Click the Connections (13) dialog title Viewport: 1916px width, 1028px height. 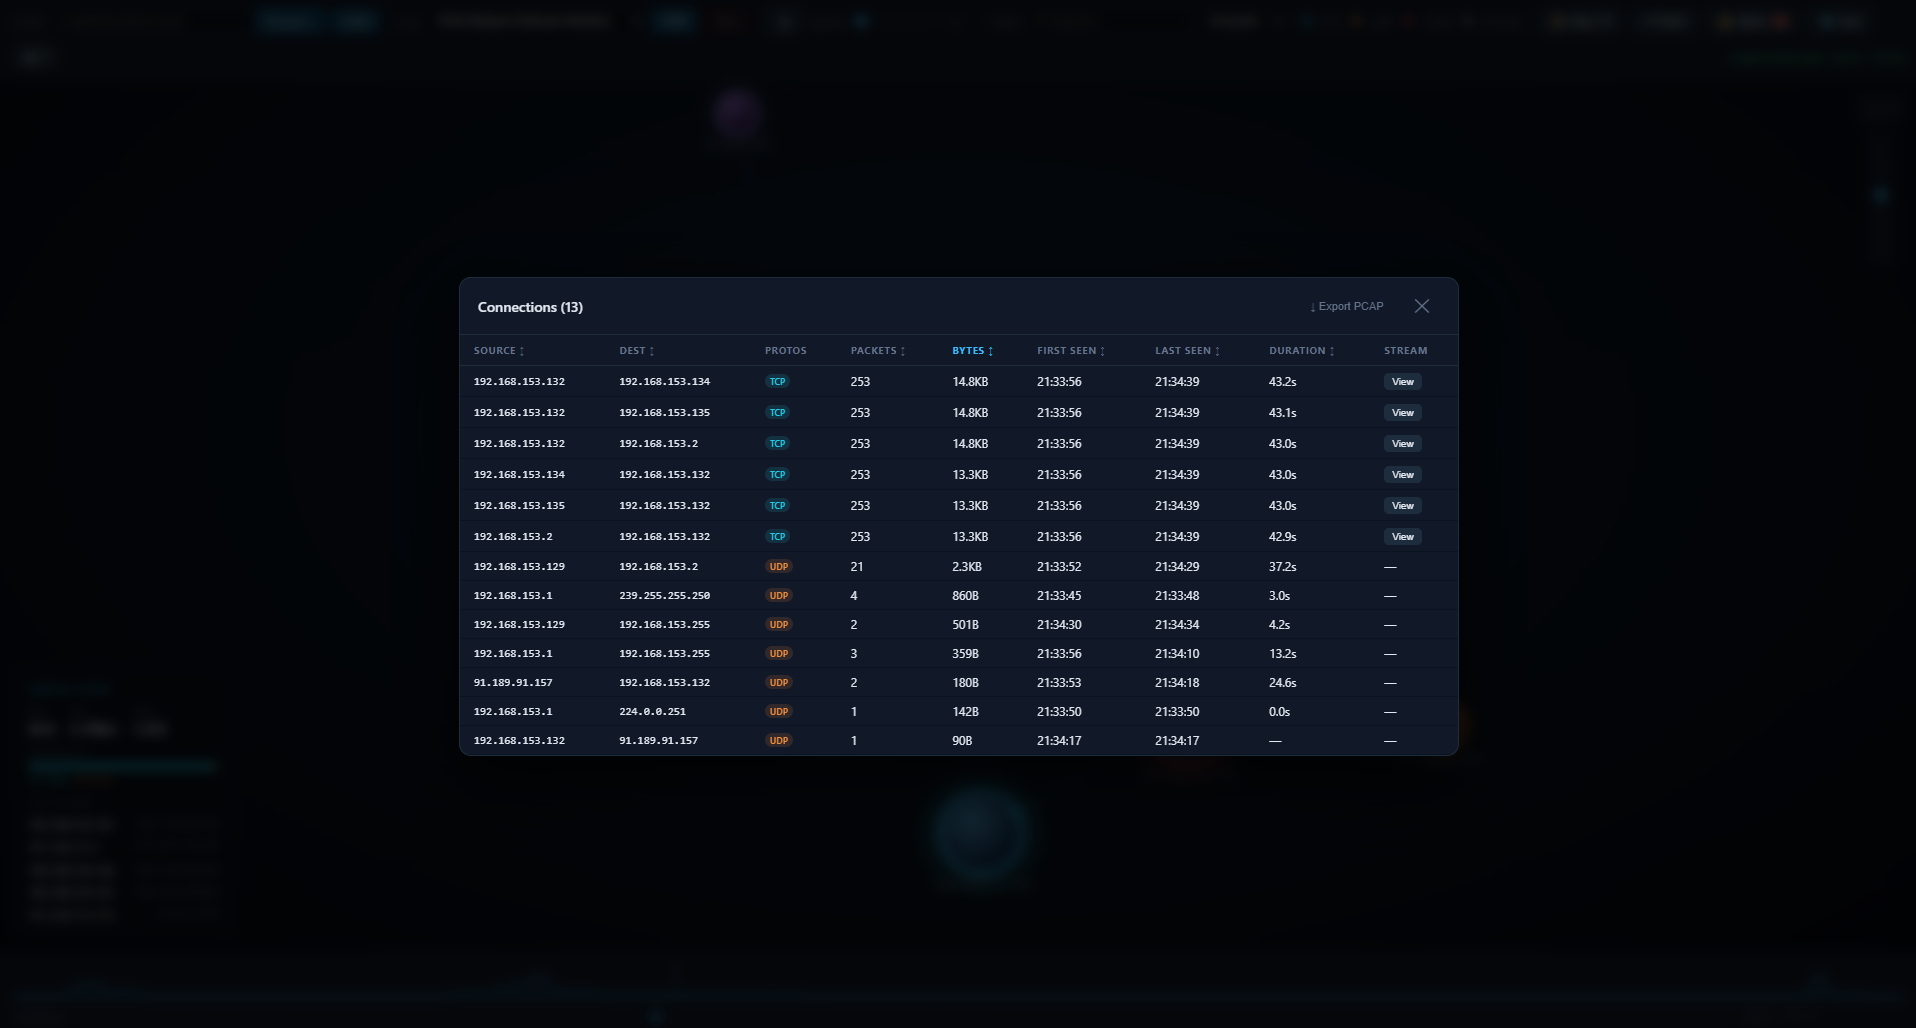(530, 307)
